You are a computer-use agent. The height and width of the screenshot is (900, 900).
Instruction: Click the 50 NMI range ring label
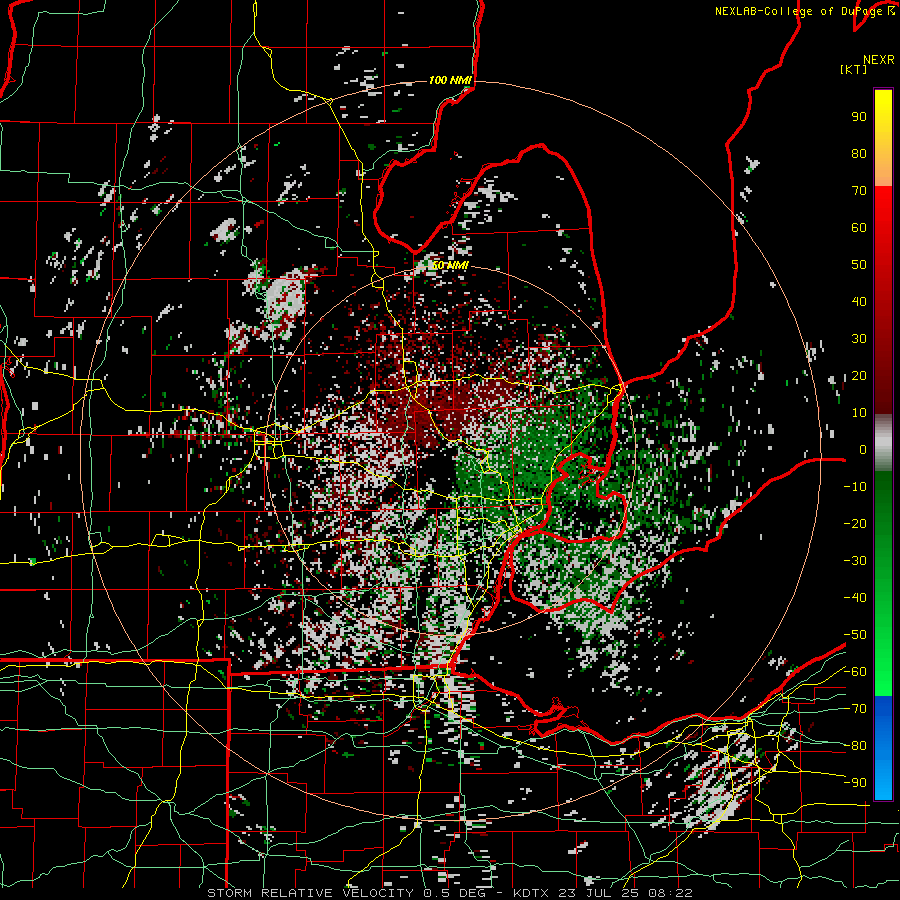[450, 265]
